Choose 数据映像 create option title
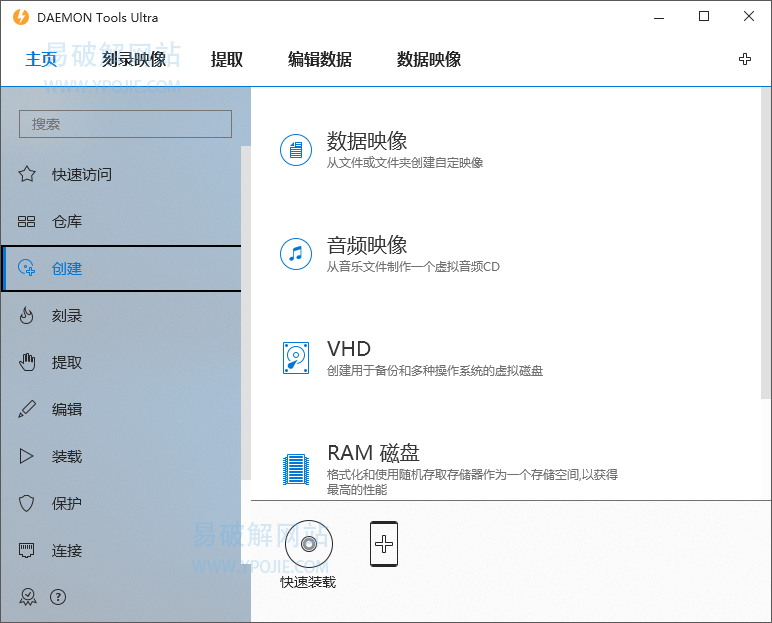Screen dimensions: 772x623 [x=367, y=141]
